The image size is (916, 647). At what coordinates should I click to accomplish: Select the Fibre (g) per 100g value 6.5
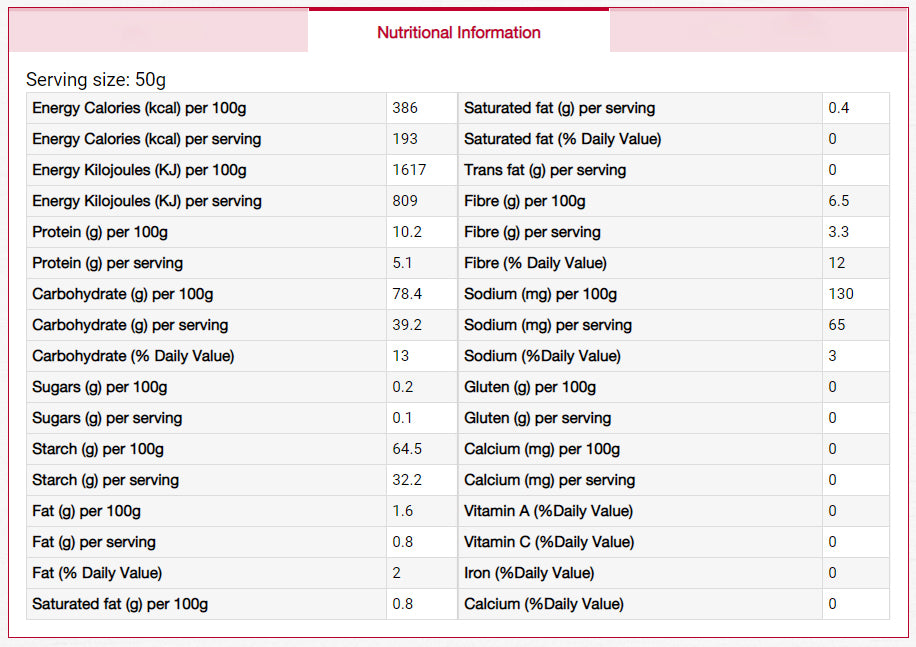[x=839, y=201]
